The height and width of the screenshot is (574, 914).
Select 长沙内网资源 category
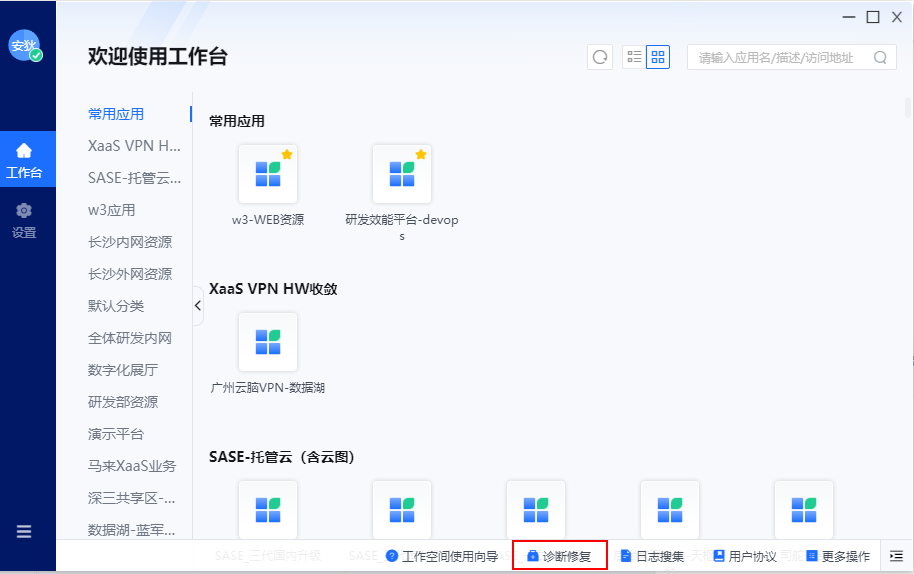click(x=130, y=242)
